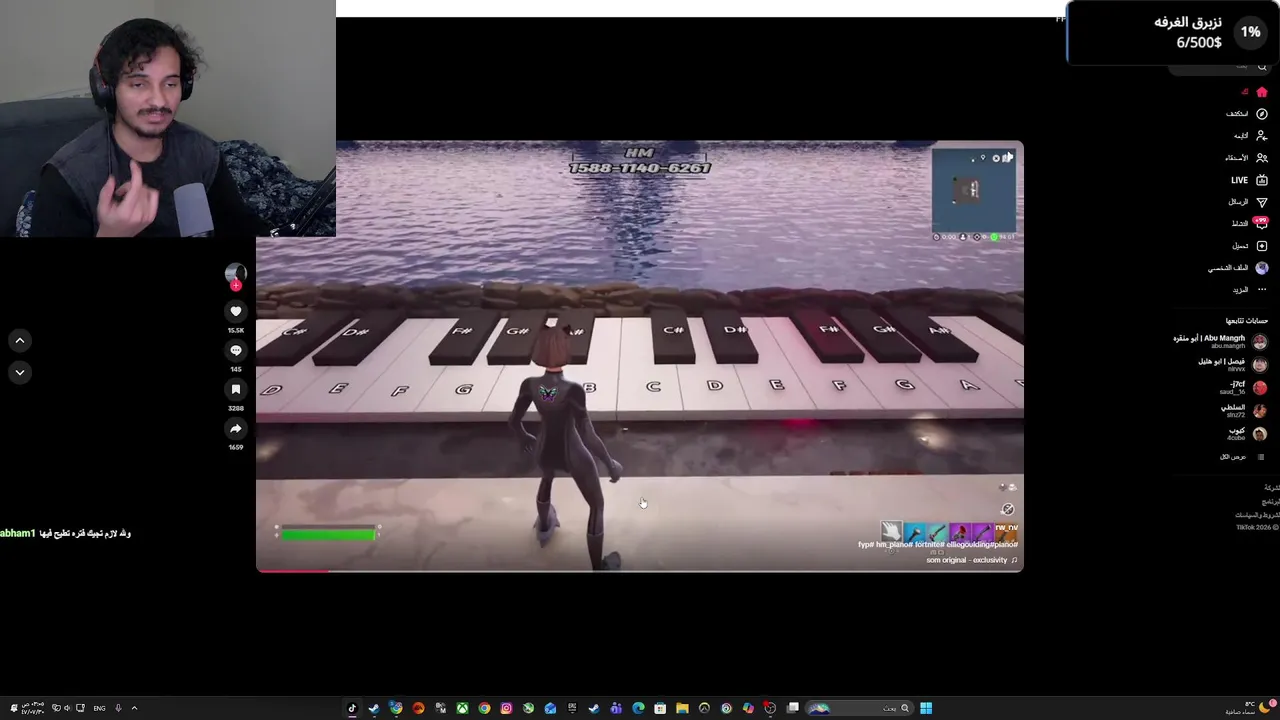Open the Abu Mangrh followed account
The image size is (1280, 720).
(x=1219, y=341)
